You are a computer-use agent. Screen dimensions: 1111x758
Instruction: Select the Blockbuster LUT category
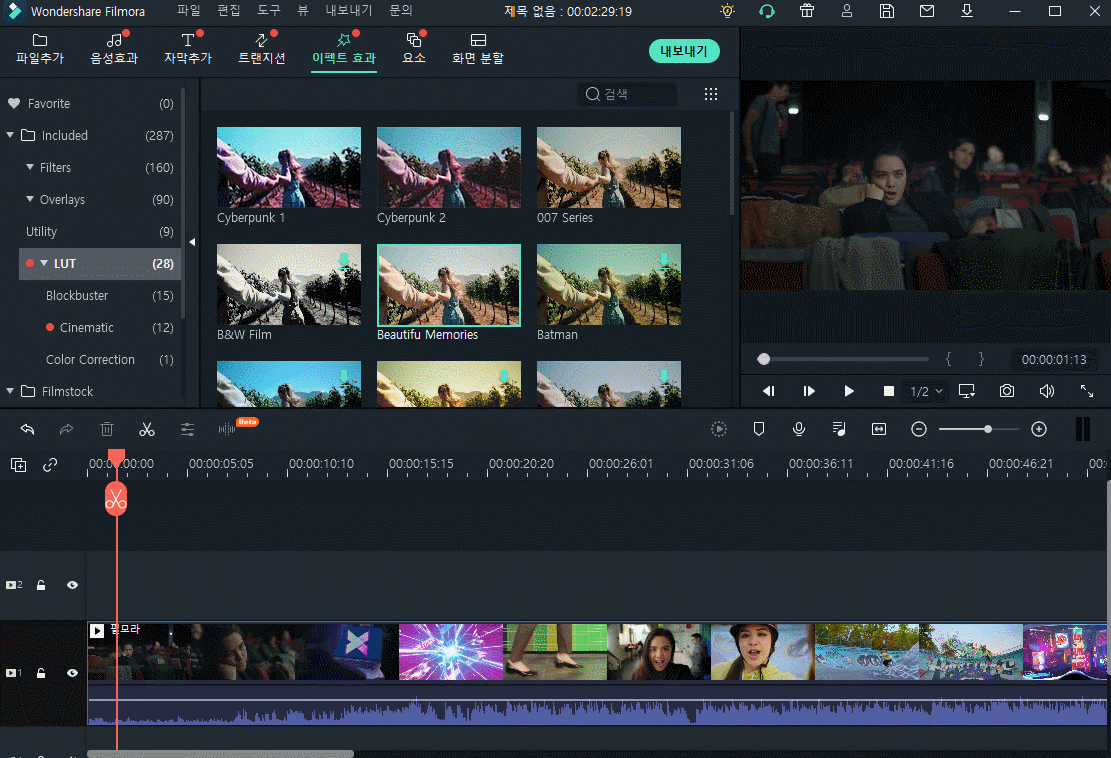click(77, 295)
